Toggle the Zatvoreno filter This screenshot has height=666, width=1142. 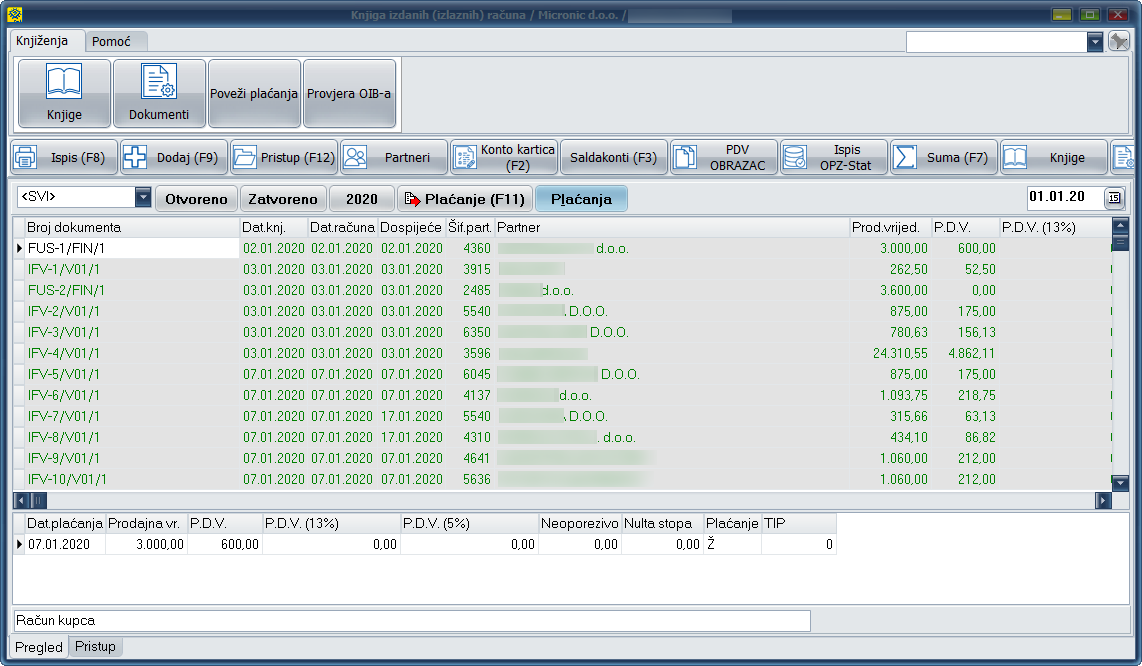(283, 199)
